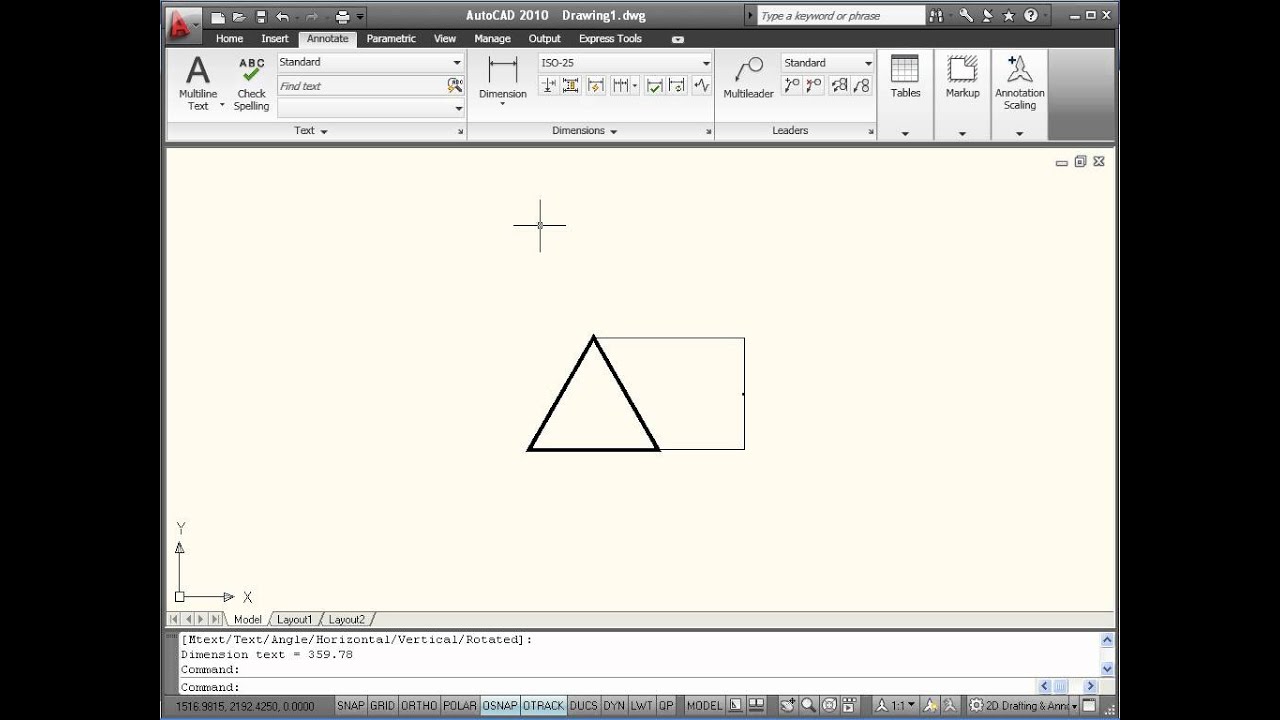
Task: Click the rightmost icon in the Leaders row
Action: 862,86
